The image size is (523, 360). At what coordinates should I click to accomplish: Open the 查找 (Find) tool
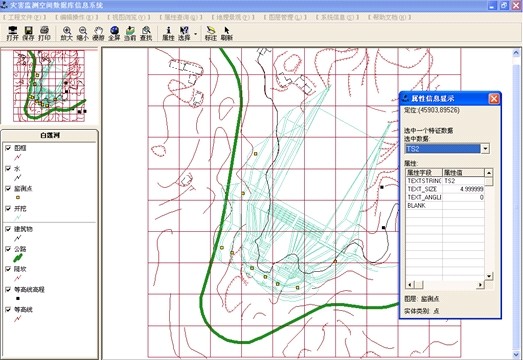(x=146, y=34)
